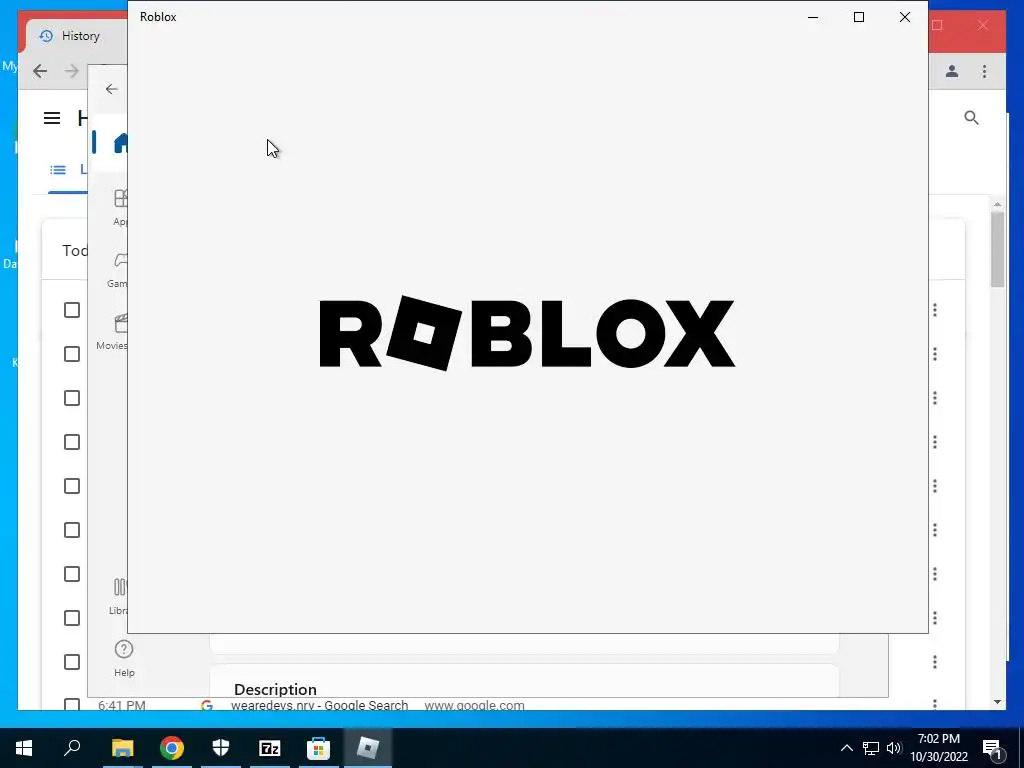Tick the topmost history entry checkbox under Today
Viewport: 1024px width, 768px height.
pos(72,310)
